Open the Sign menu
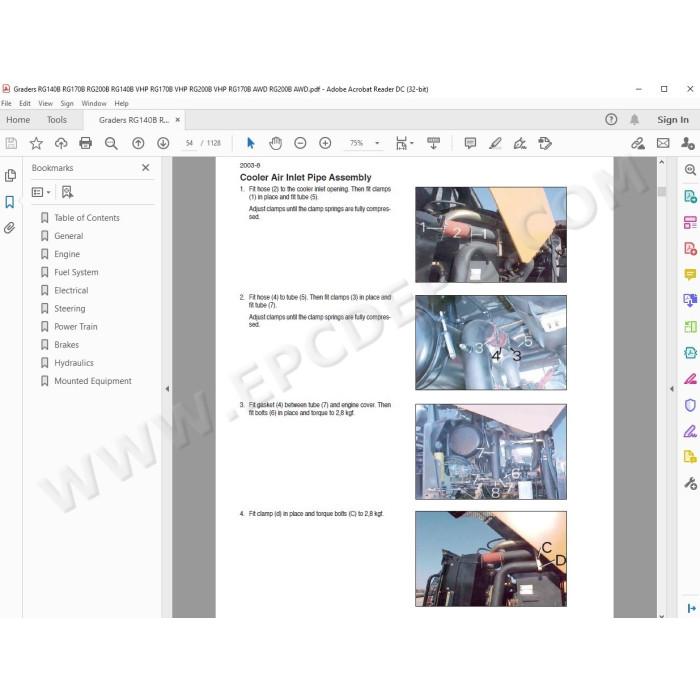700x700 pixels. pyautogui.click(x=67, y=104)
